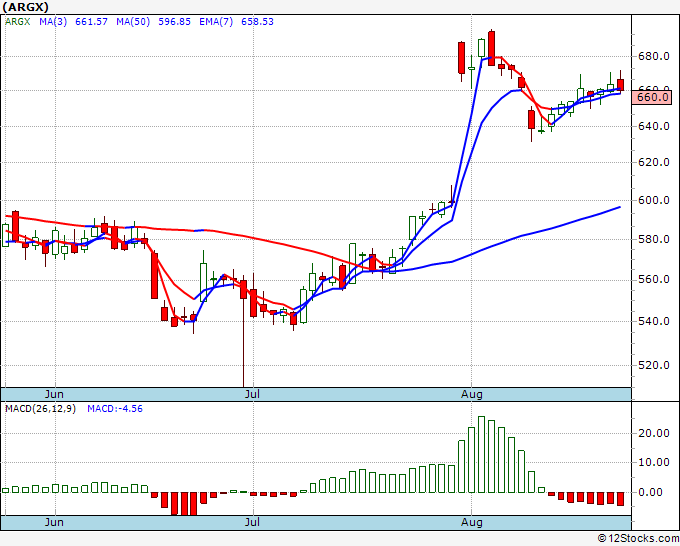Click the 520.0 price axis label
The image size is (680, 546).
654,365
